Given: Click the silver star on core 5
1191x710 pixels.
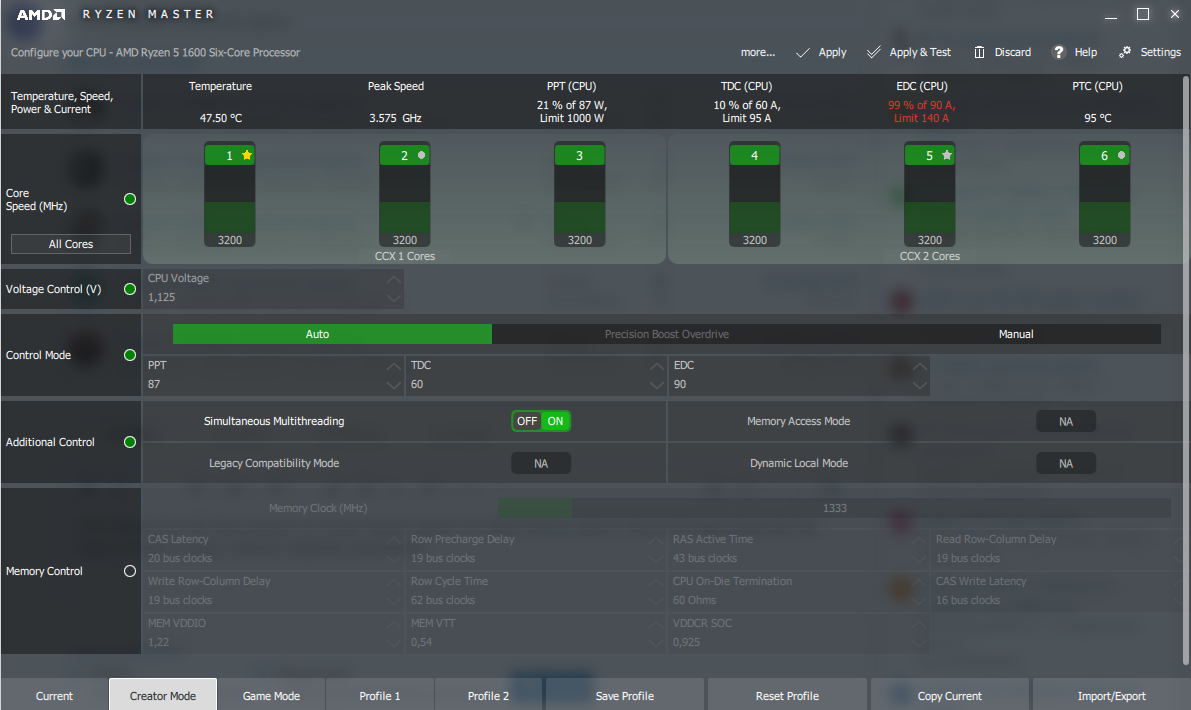Looking at the screenshot, I should (x=946, y=155).
